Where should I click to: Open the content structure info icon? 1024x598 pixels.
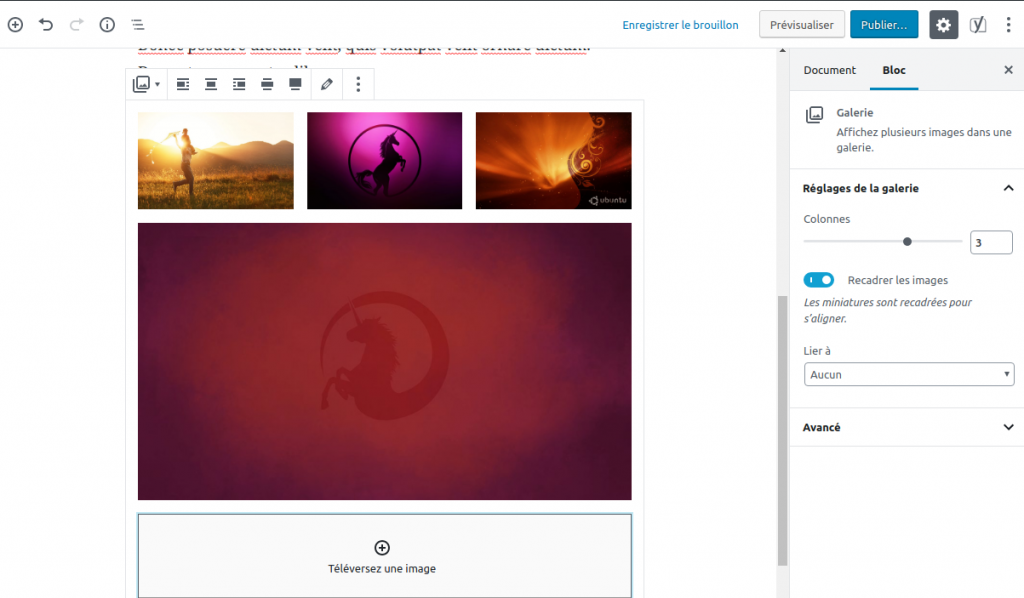(107, 25)
